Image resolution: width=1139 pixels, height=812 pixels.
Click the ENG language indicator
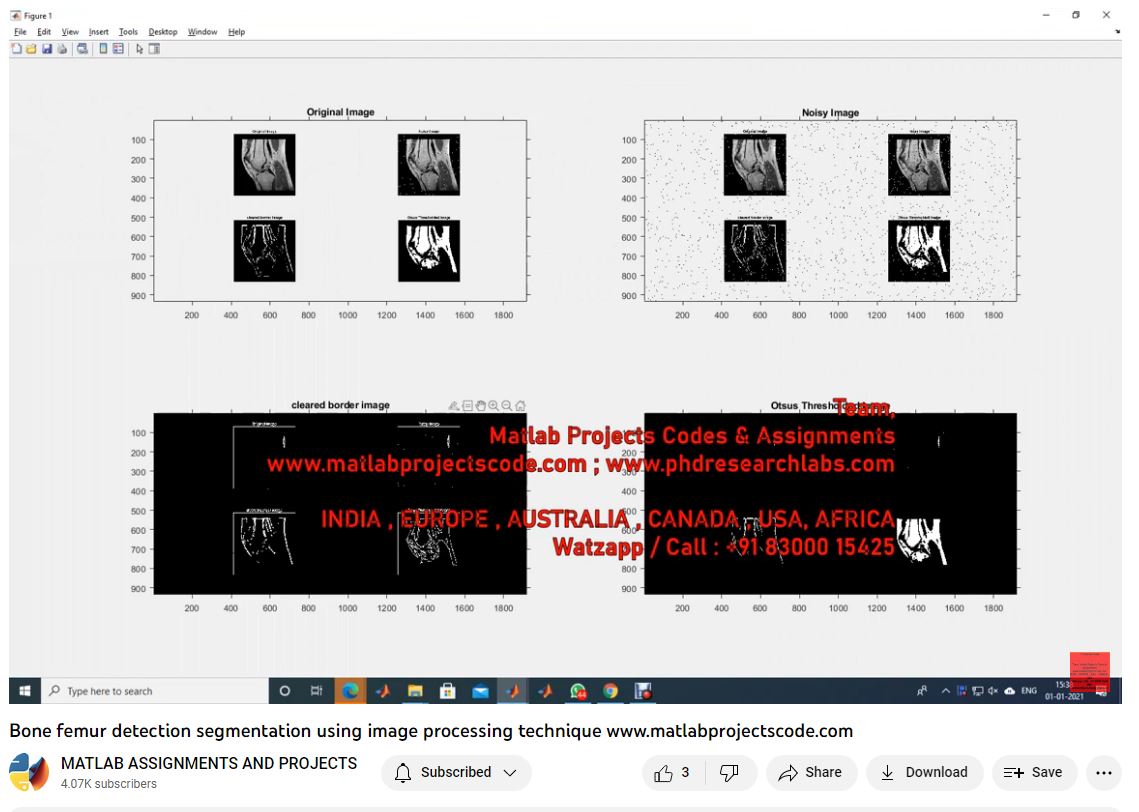tap(1029, 691)
